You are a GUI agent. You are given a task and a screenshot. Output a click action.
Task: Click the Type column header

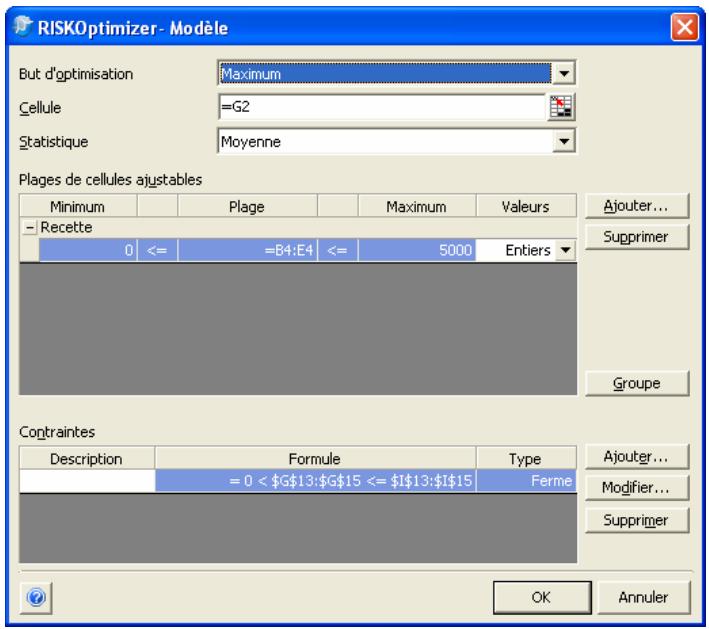tap(526, 459)
